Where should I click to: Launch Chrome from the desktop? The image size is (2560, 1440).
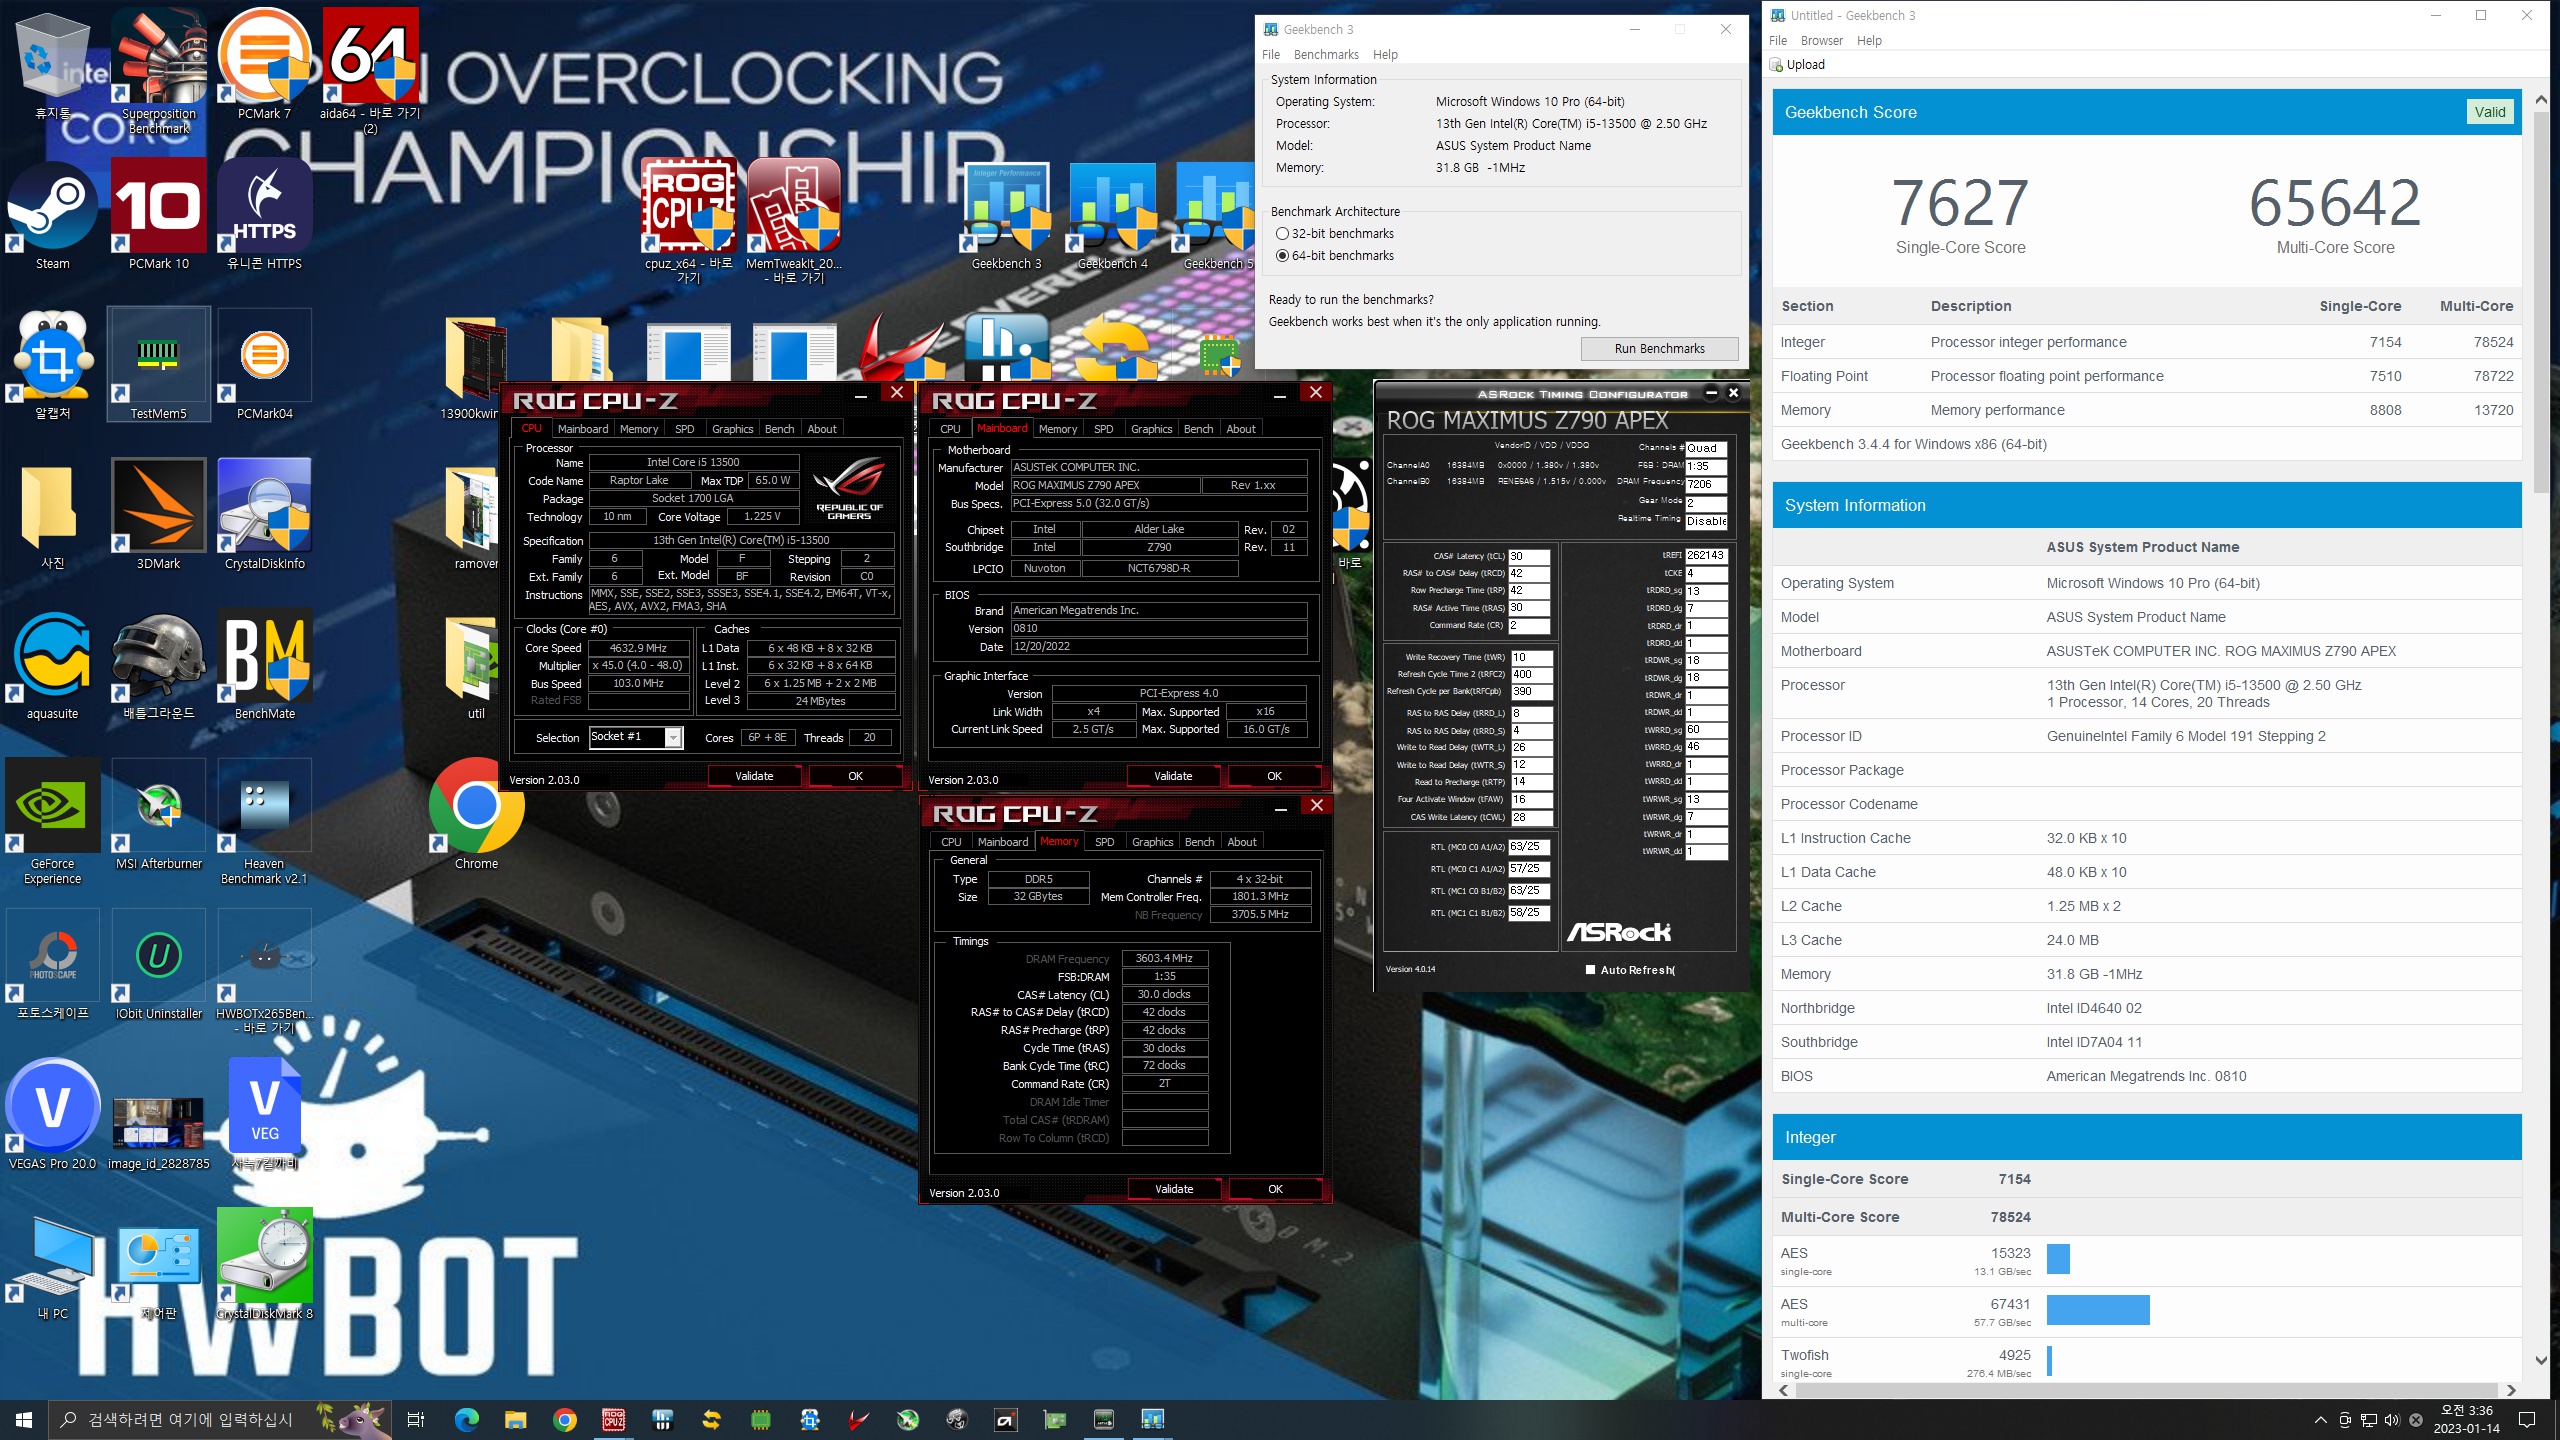(476, 815)
